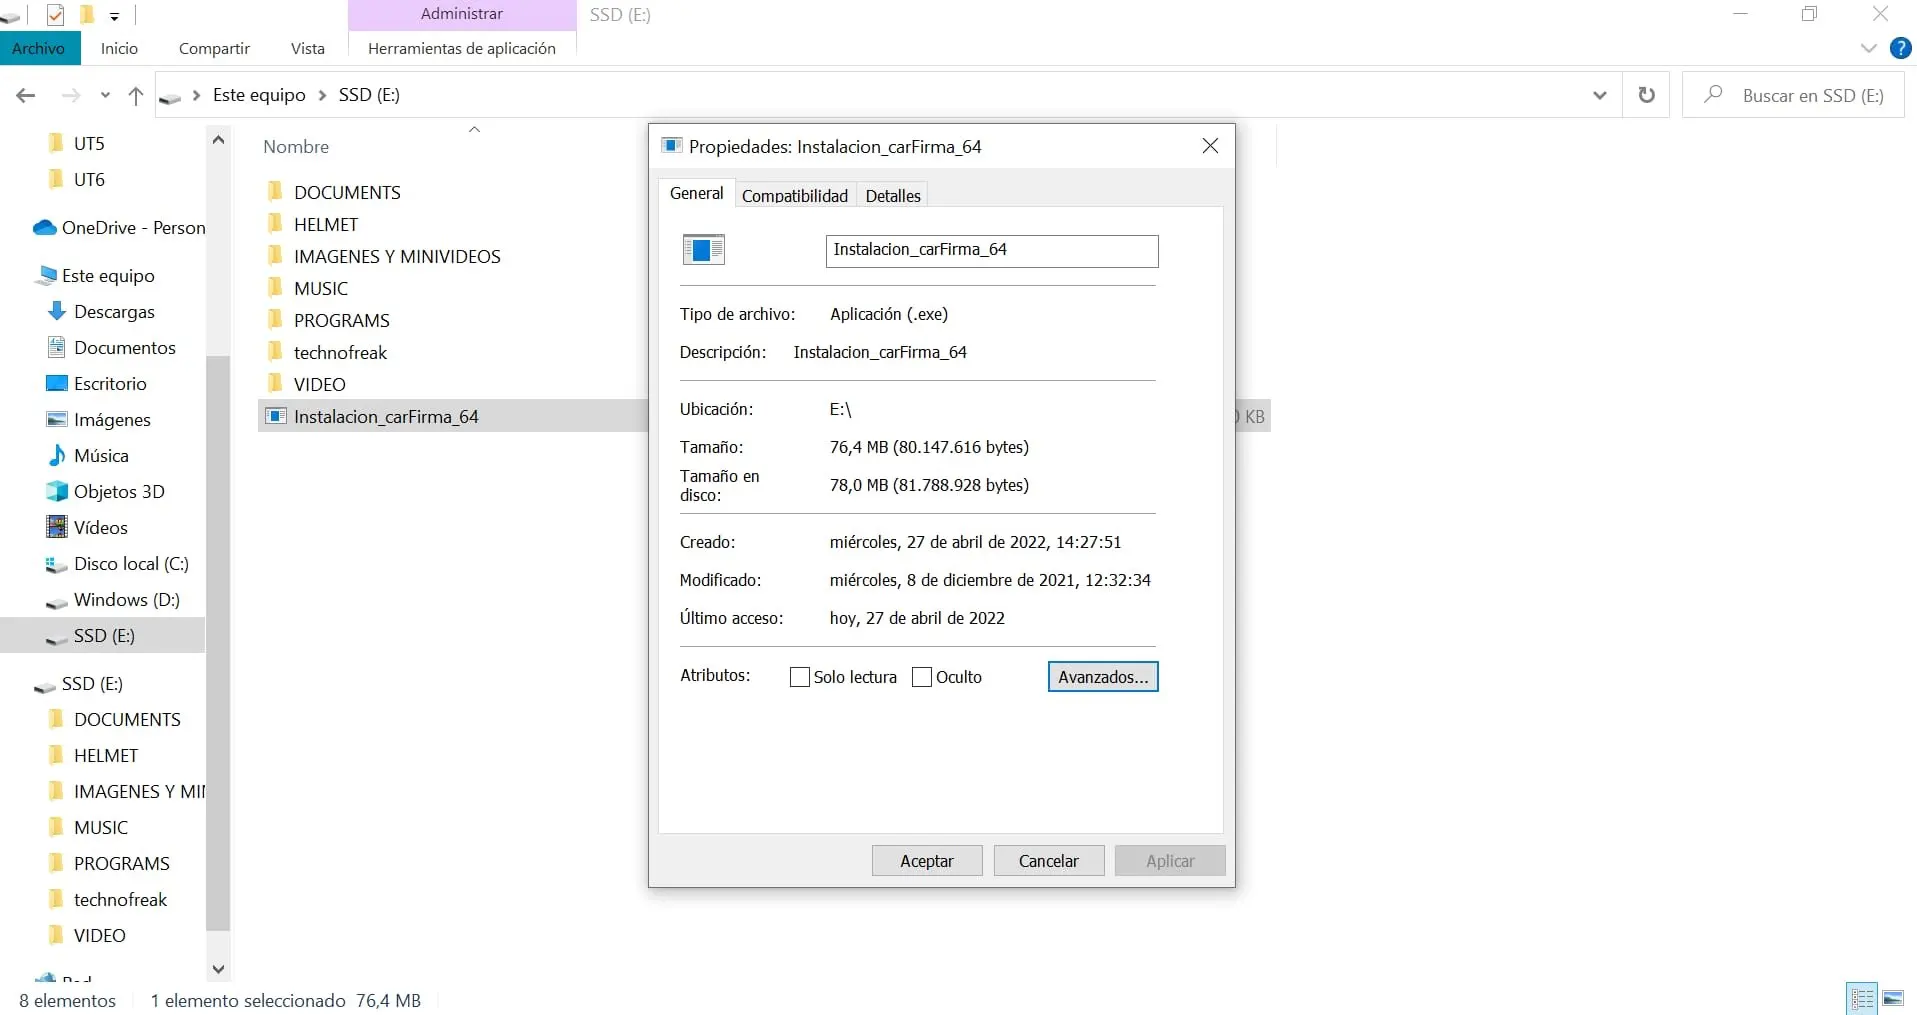Open OneDrive - Personal in navigation pane
The height and width of the screenshot is (1015, 1917).
pyautogui.click(x=120, y=228)
